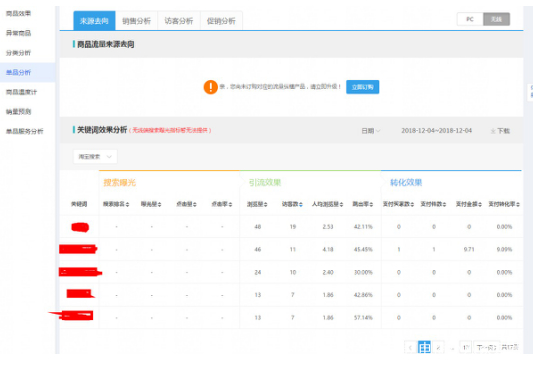This screenshot has width=533, height=366.
Task: Click the 转化效果 group header
Action: [406, 183]
